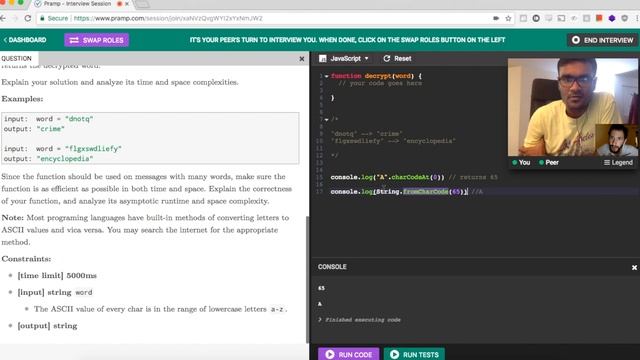
Task: Click 'Finished executing code' console message
Action: pos(362,320)
